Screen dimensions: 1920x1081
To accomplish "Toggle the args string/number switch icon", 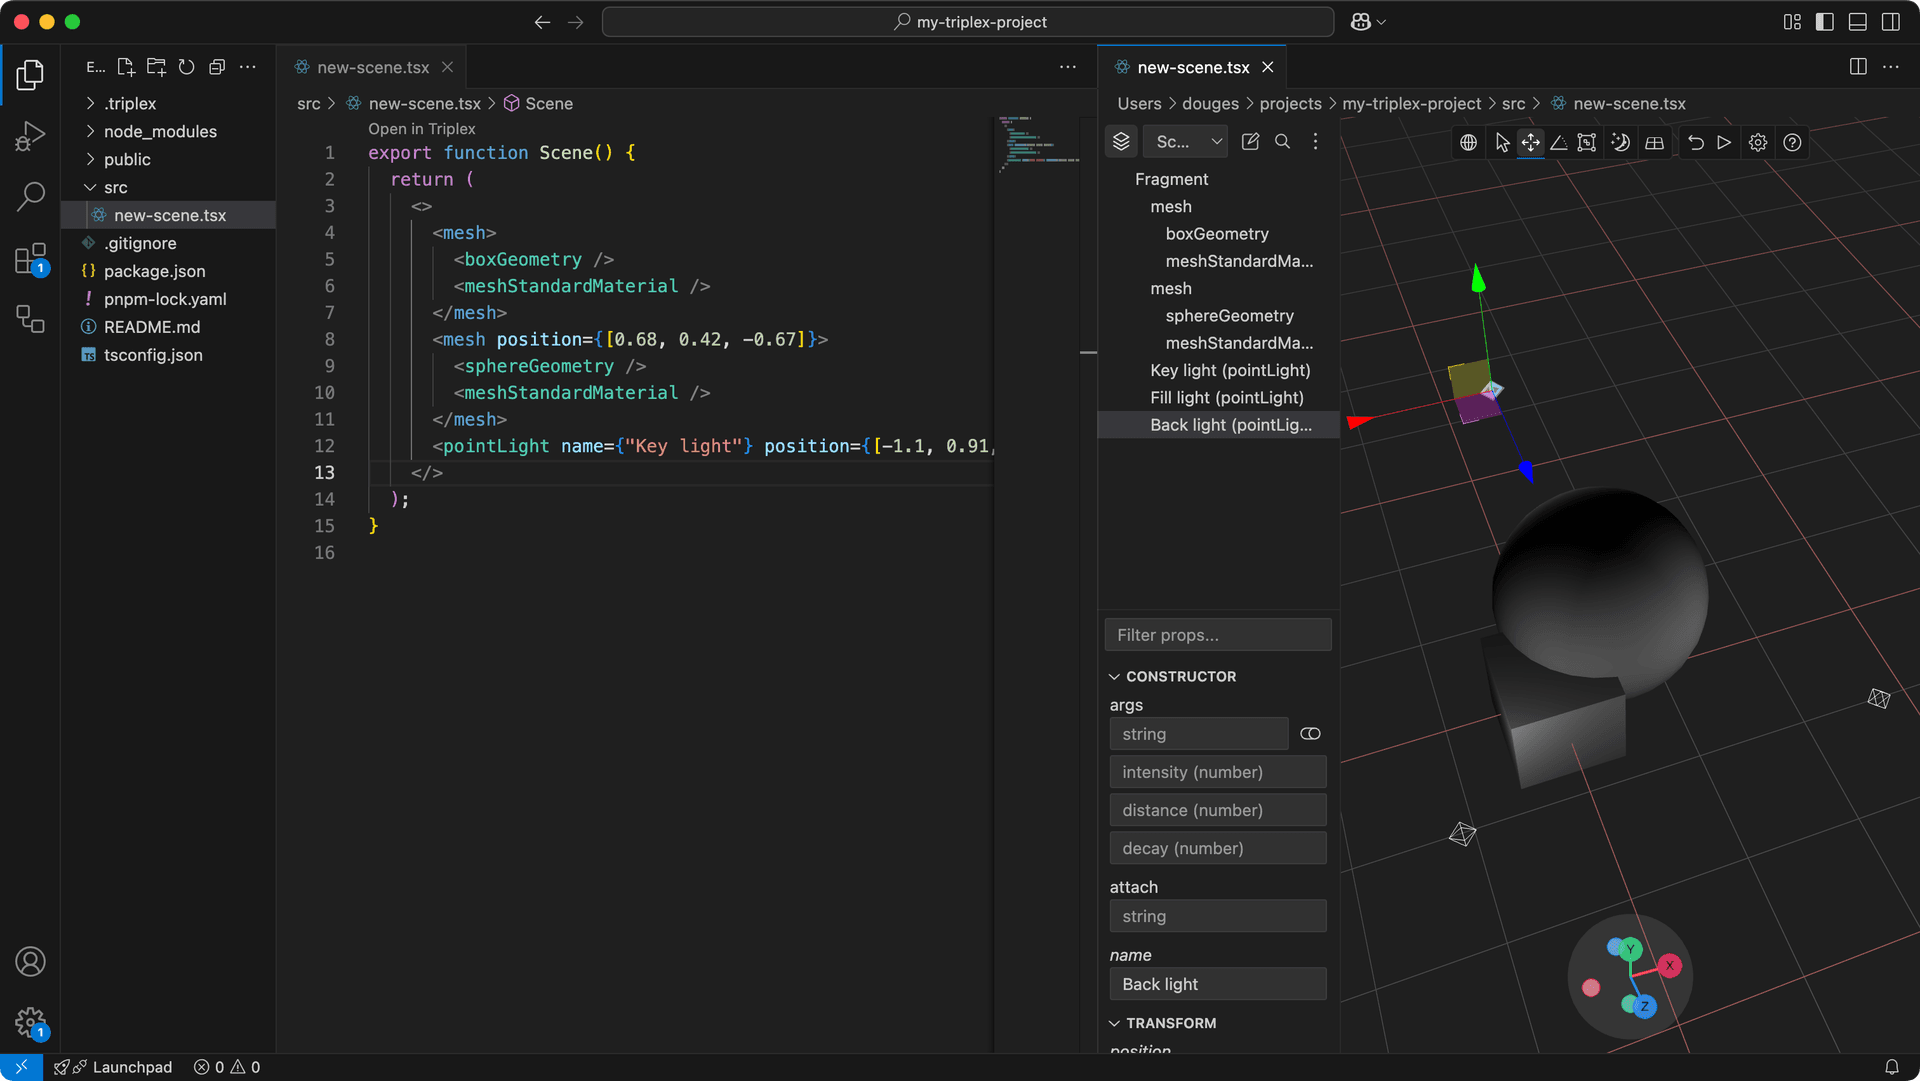I will pyautogui.click(x=1310, y=734).
